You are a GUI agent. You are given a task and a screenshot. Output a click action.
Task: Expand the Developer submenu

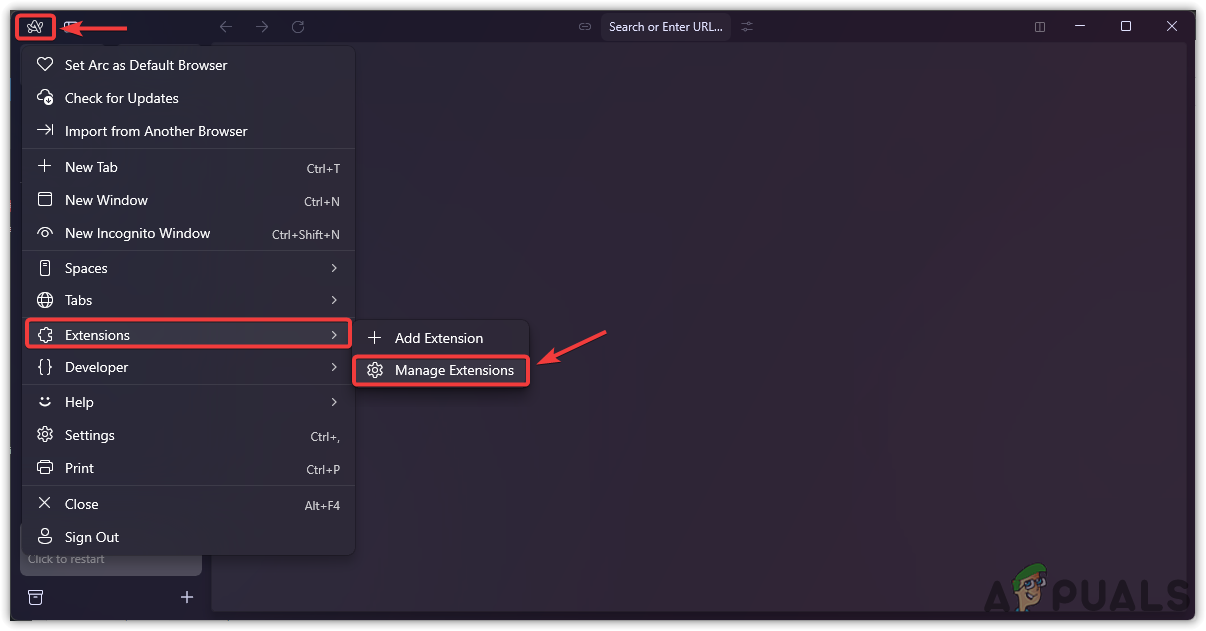click(x=188, y=367)
